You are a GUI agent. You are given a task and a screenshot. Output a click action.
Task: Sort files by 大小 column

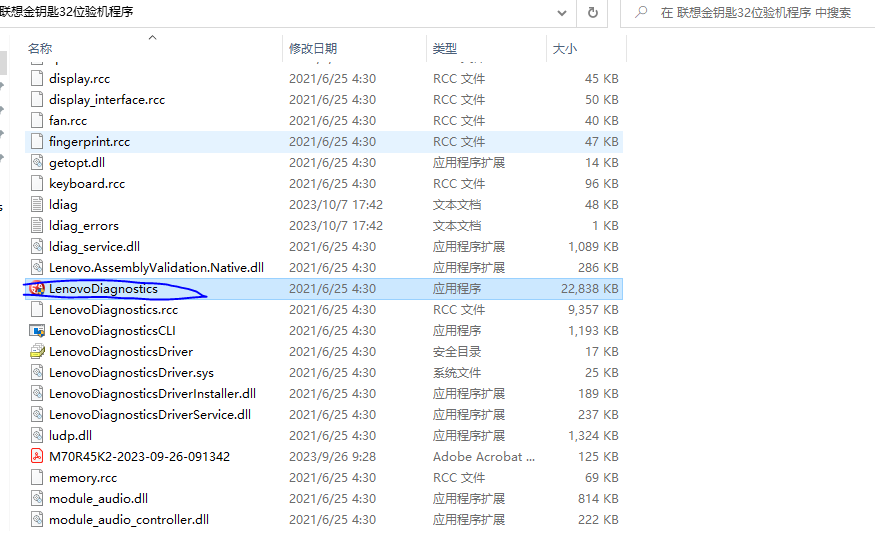tap(565, 49)
